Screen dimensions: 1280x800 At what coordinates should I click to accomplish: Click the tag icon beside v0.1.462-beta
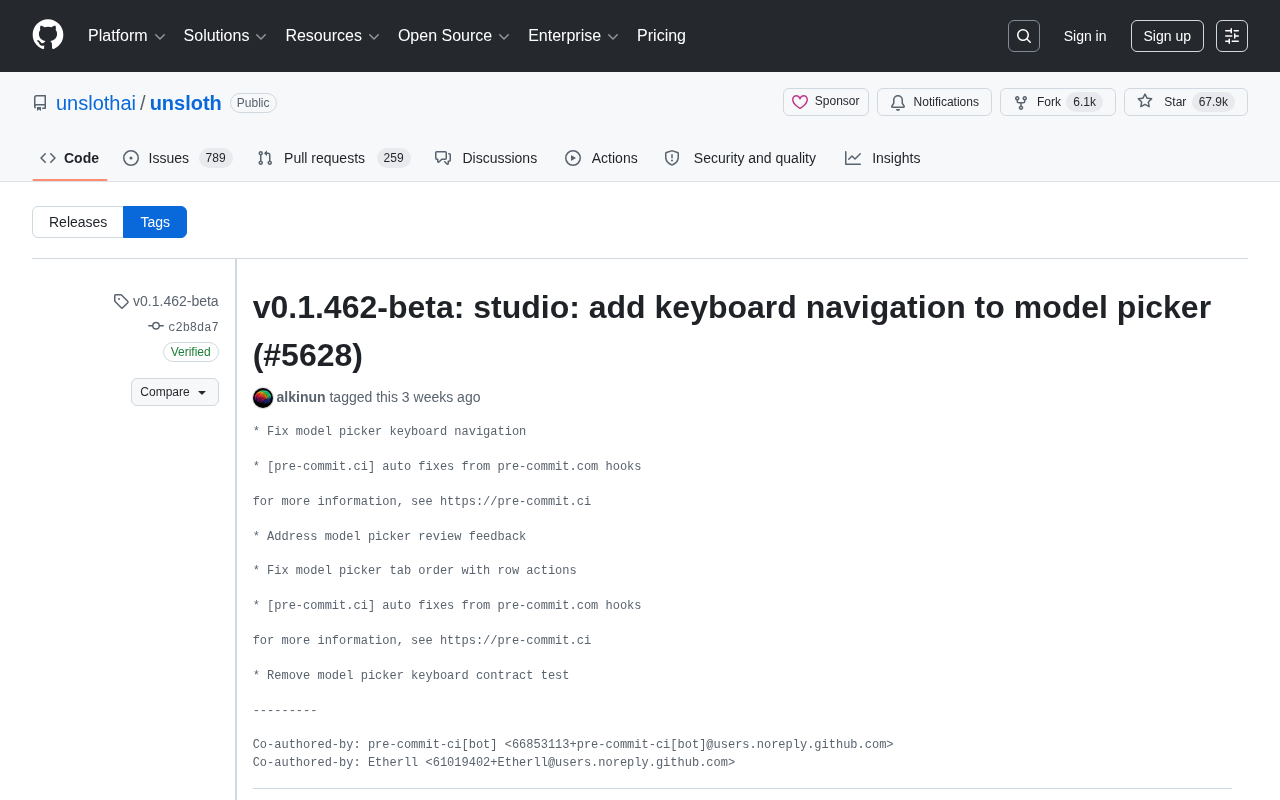pos(121,301)
